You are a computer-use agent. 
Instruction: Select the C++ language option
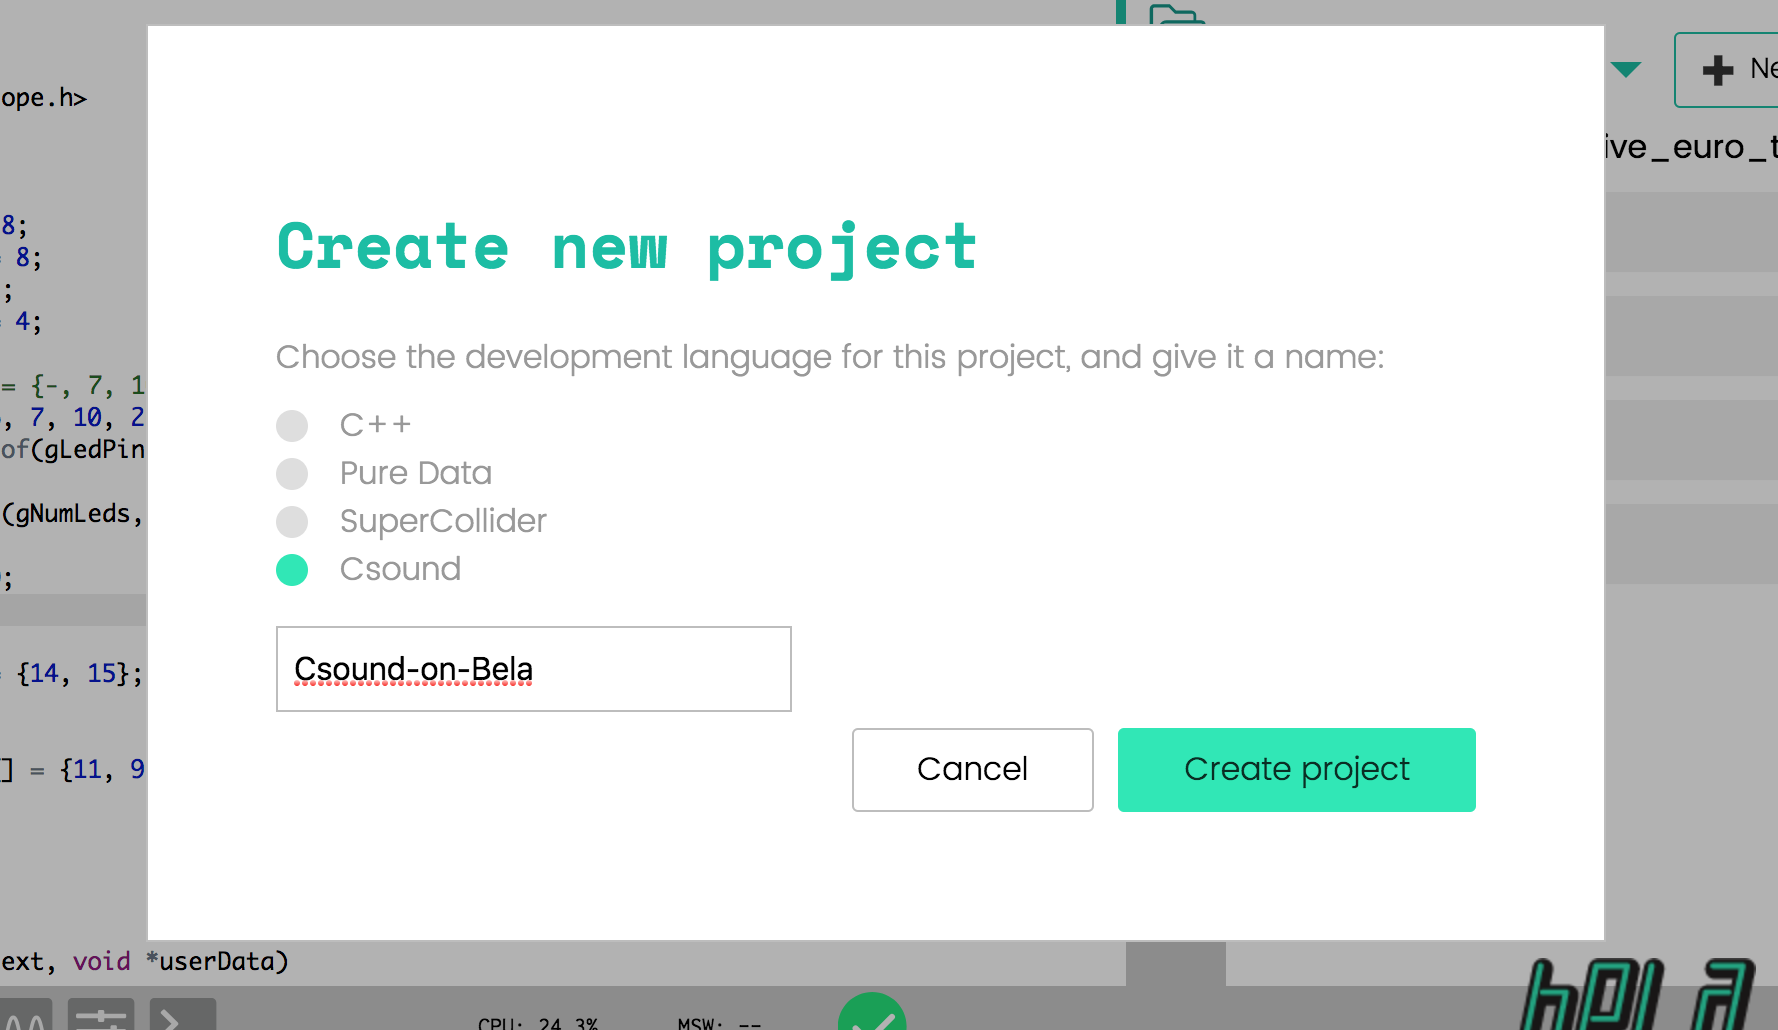click(x=292, y=426)
